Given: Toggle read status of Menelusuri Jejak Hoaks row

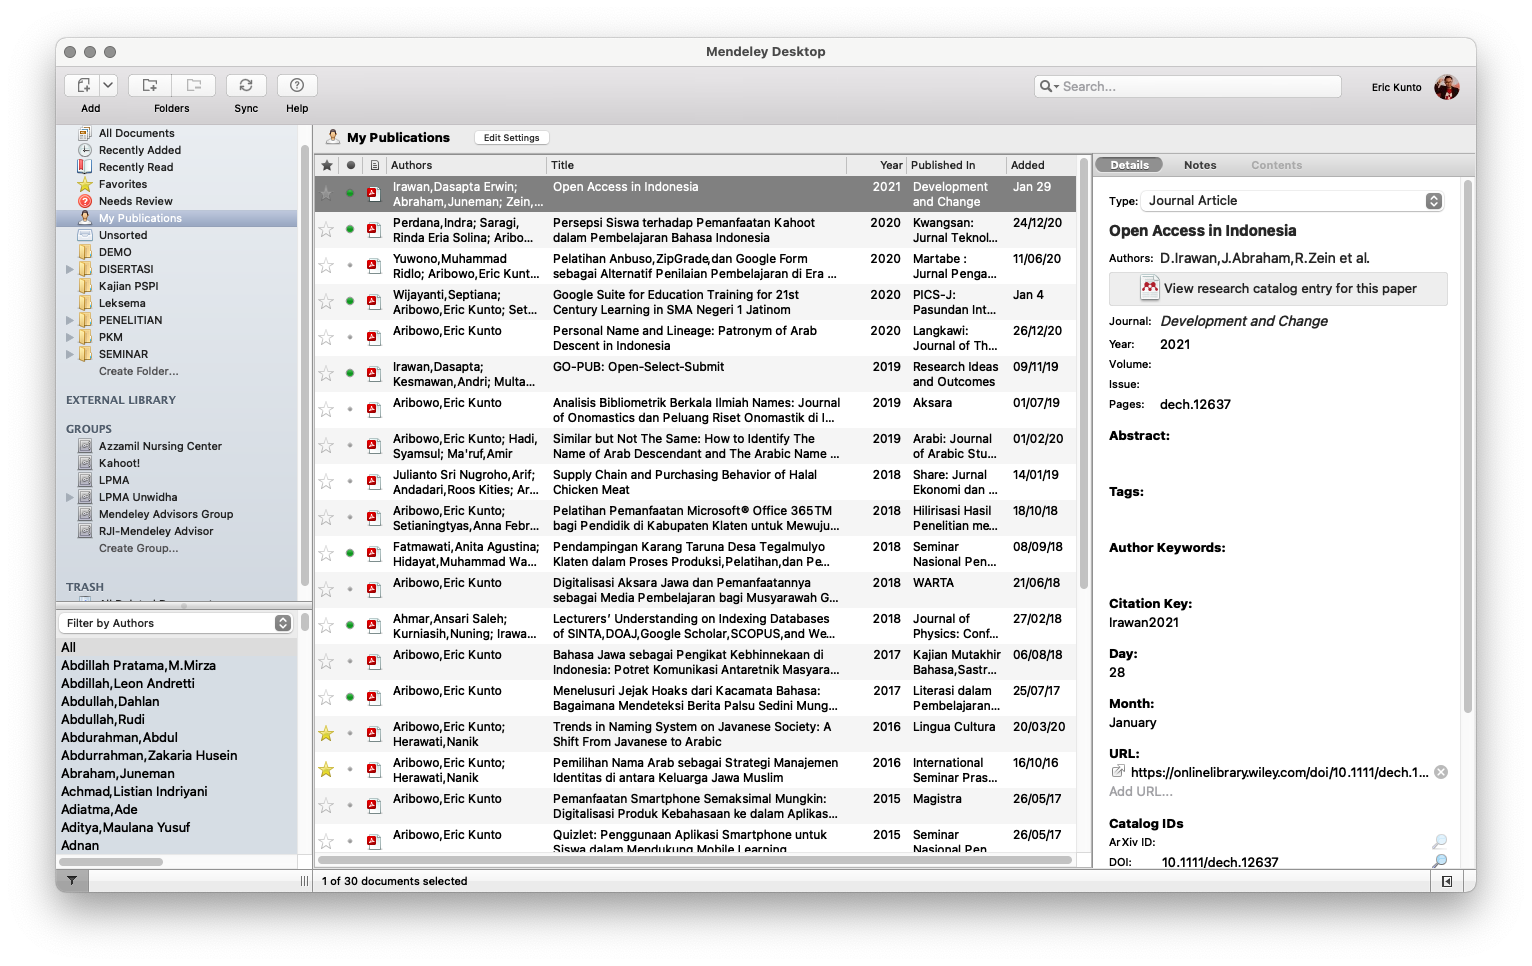Looking at the screenshot, I should pyautogui.click(x=350, y=697).
